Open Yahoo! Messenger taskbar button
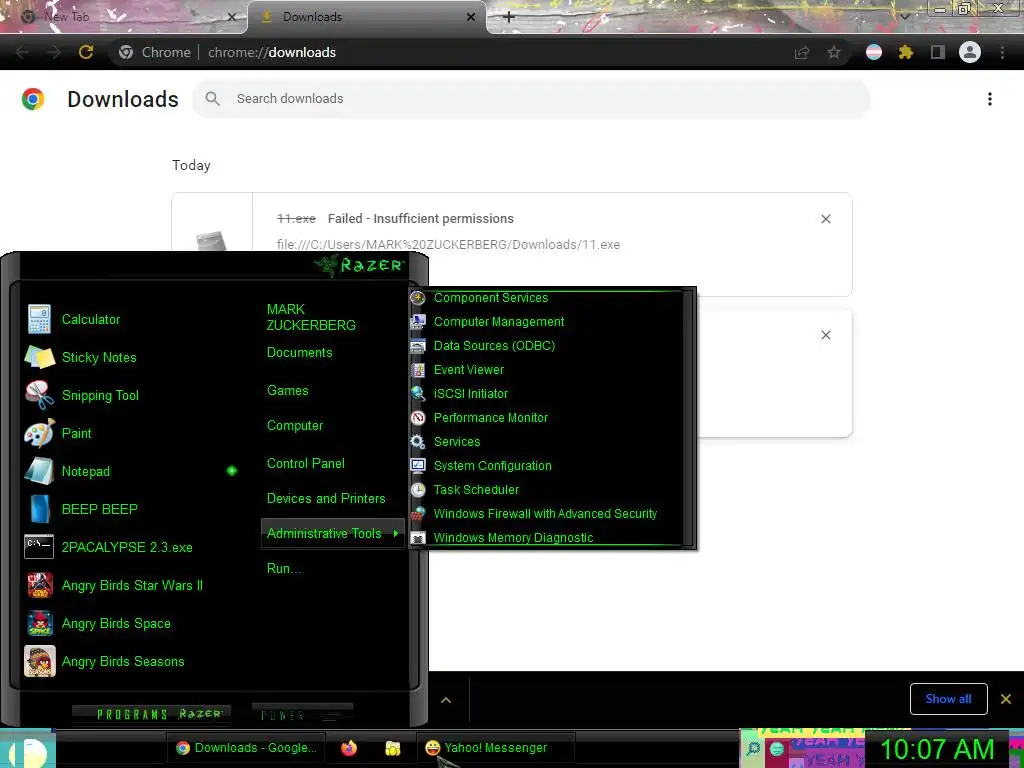The height and width of the screenshot is (768, 1024). (496, 748)
